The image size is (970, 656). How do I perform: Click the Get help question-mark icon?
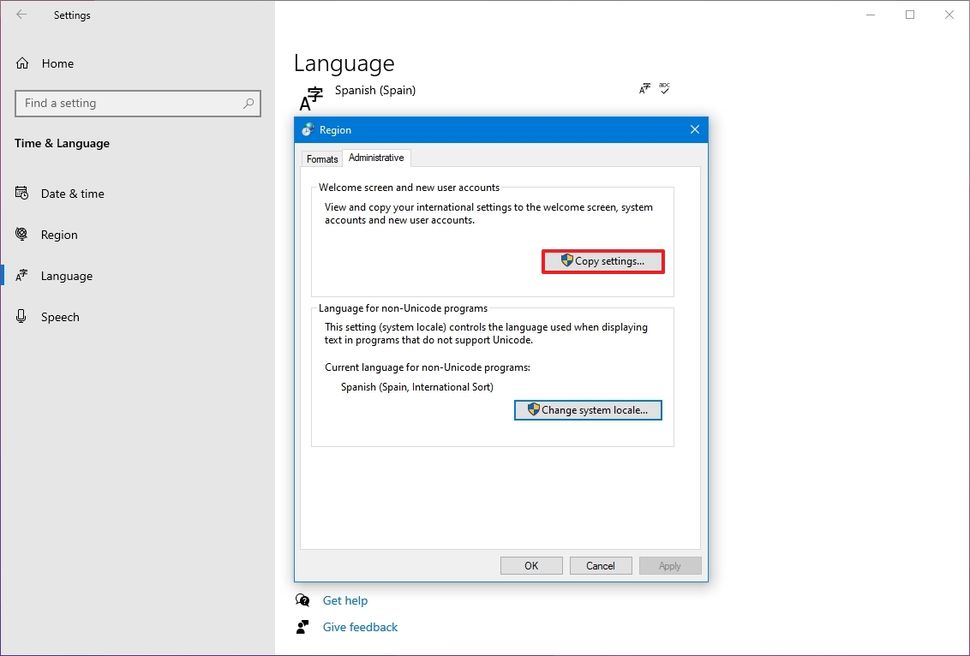coord(302,600)
